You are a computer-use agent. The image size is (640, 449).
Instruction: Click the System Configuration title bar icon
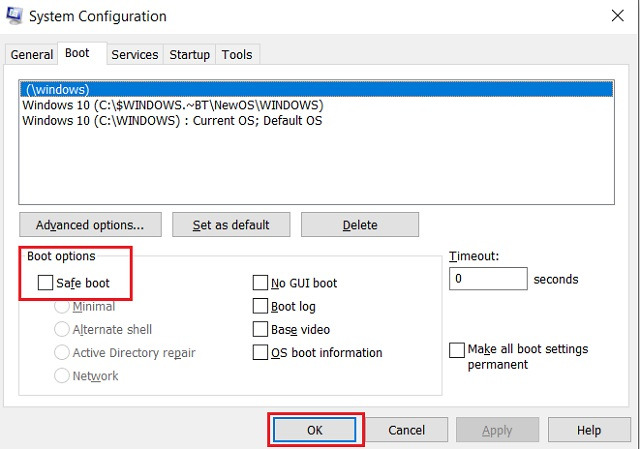pyautogui.click(x=14, y=16)
